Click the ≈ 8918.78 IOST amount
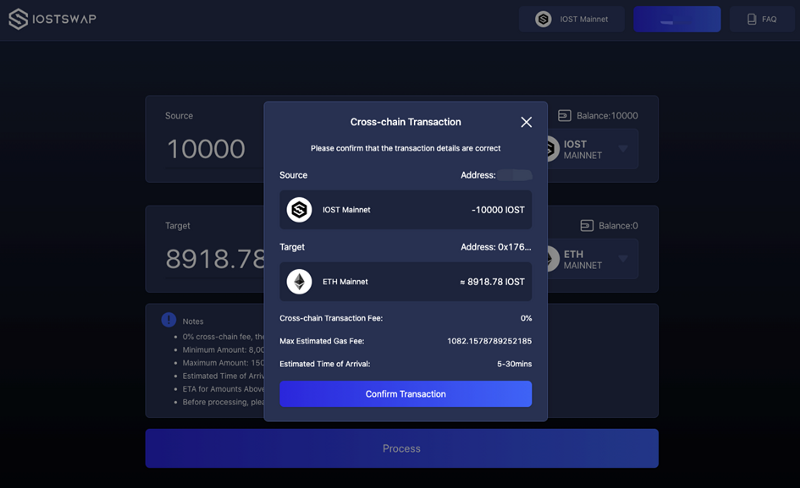 492,282
